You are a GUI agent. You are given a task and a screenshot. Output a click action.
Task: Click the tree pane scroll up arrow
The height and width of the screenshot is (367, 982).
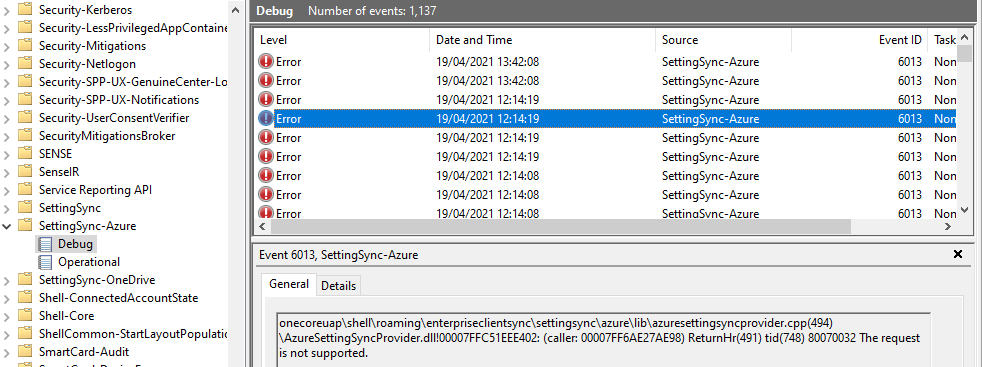coord(235,10)
